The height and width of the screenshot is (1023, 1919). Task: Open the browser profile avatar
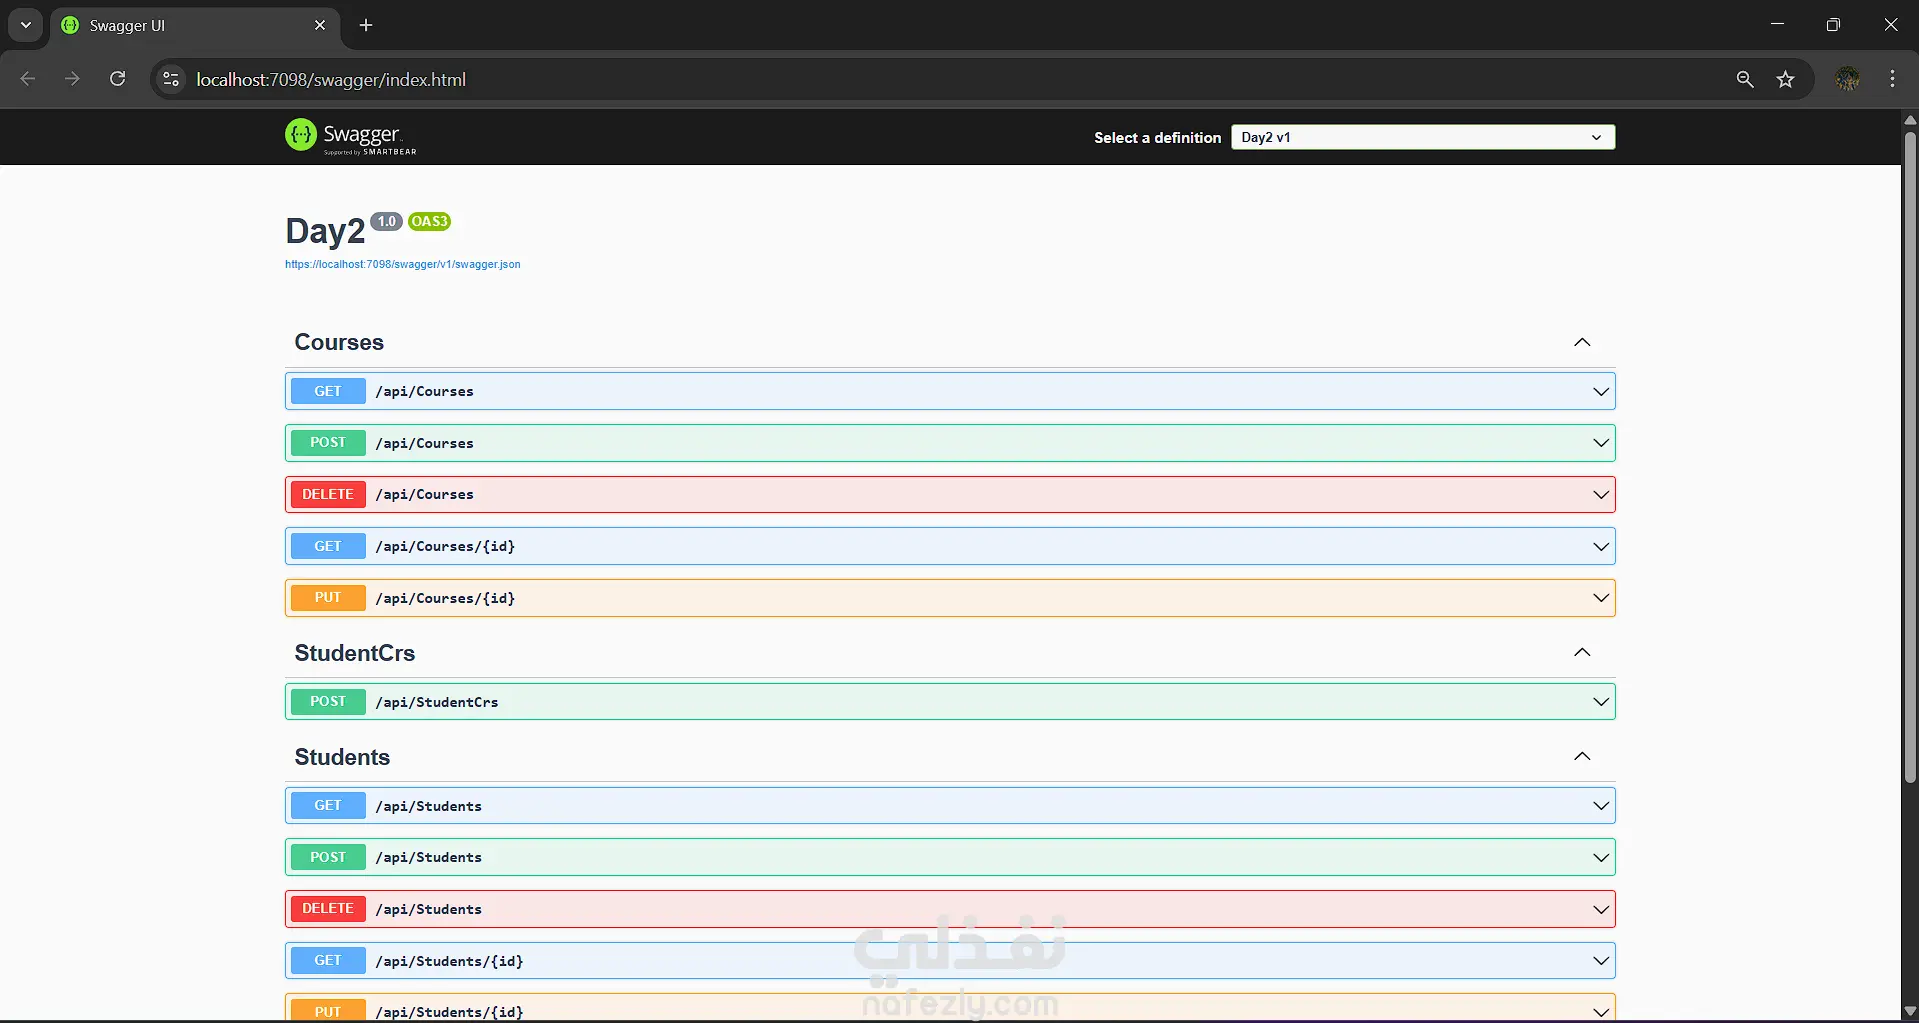click(x=1848, y=79)
